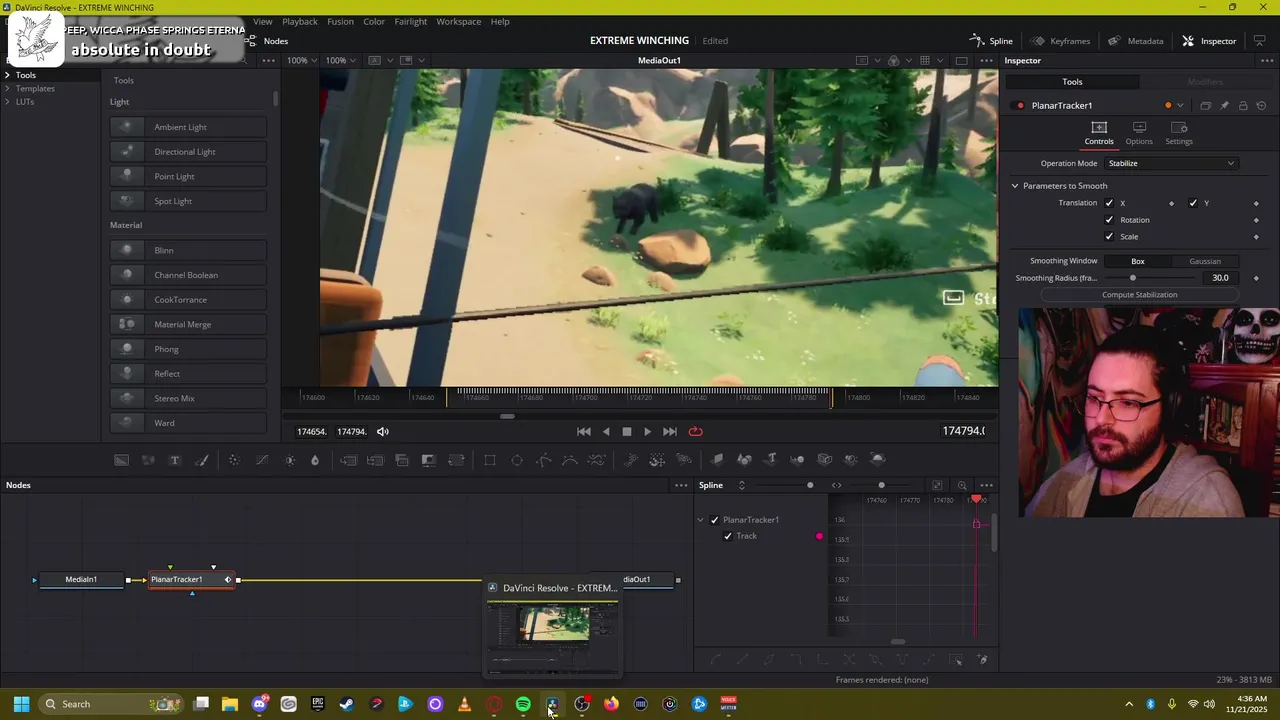Toggle the Metadata panel button
The height and width of the screenshot is (720, 1280).
coord(1135,41)
